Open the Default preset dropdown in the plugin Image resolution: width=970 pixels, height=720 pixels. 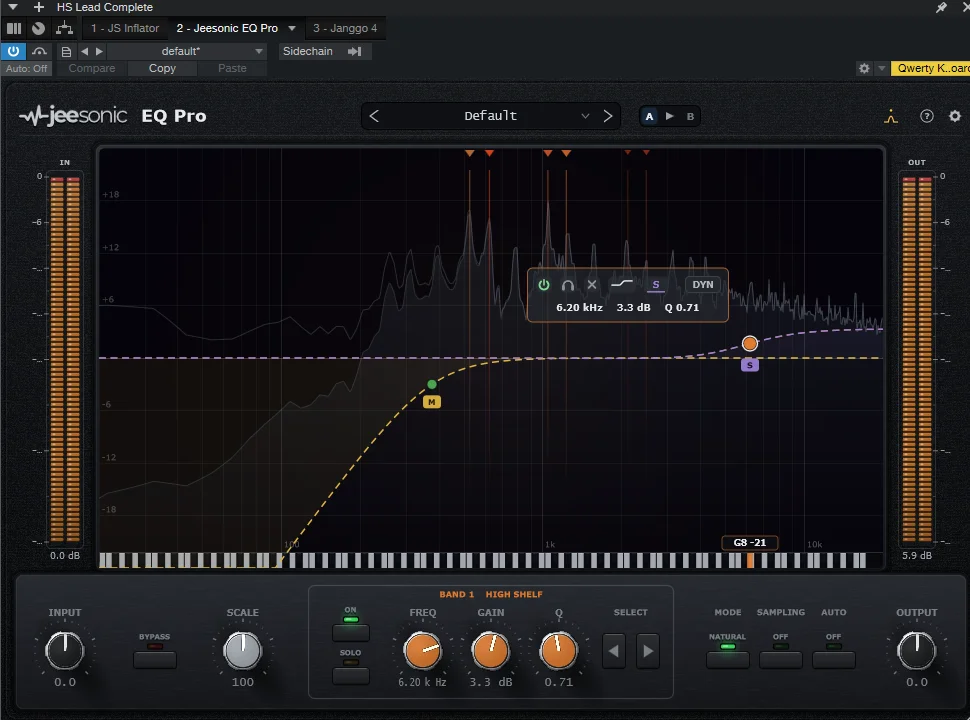point(491,116)
